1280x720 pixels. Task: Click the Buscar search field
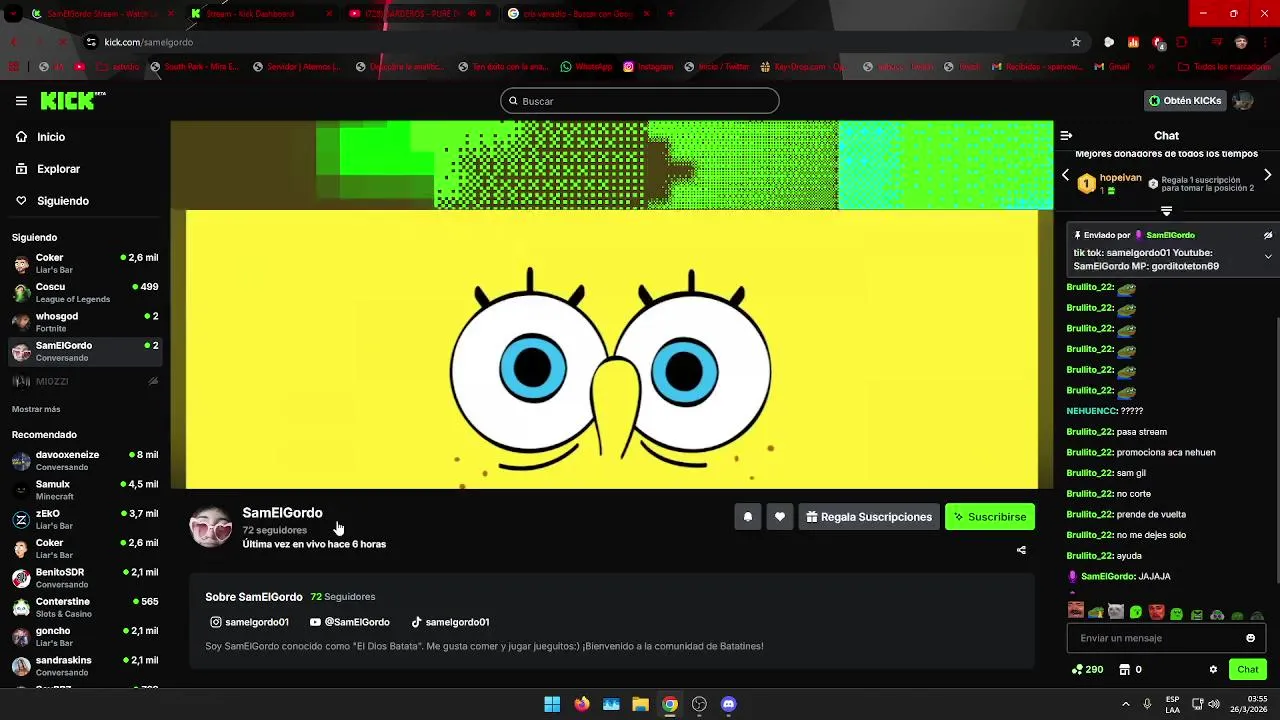[640, 101]
